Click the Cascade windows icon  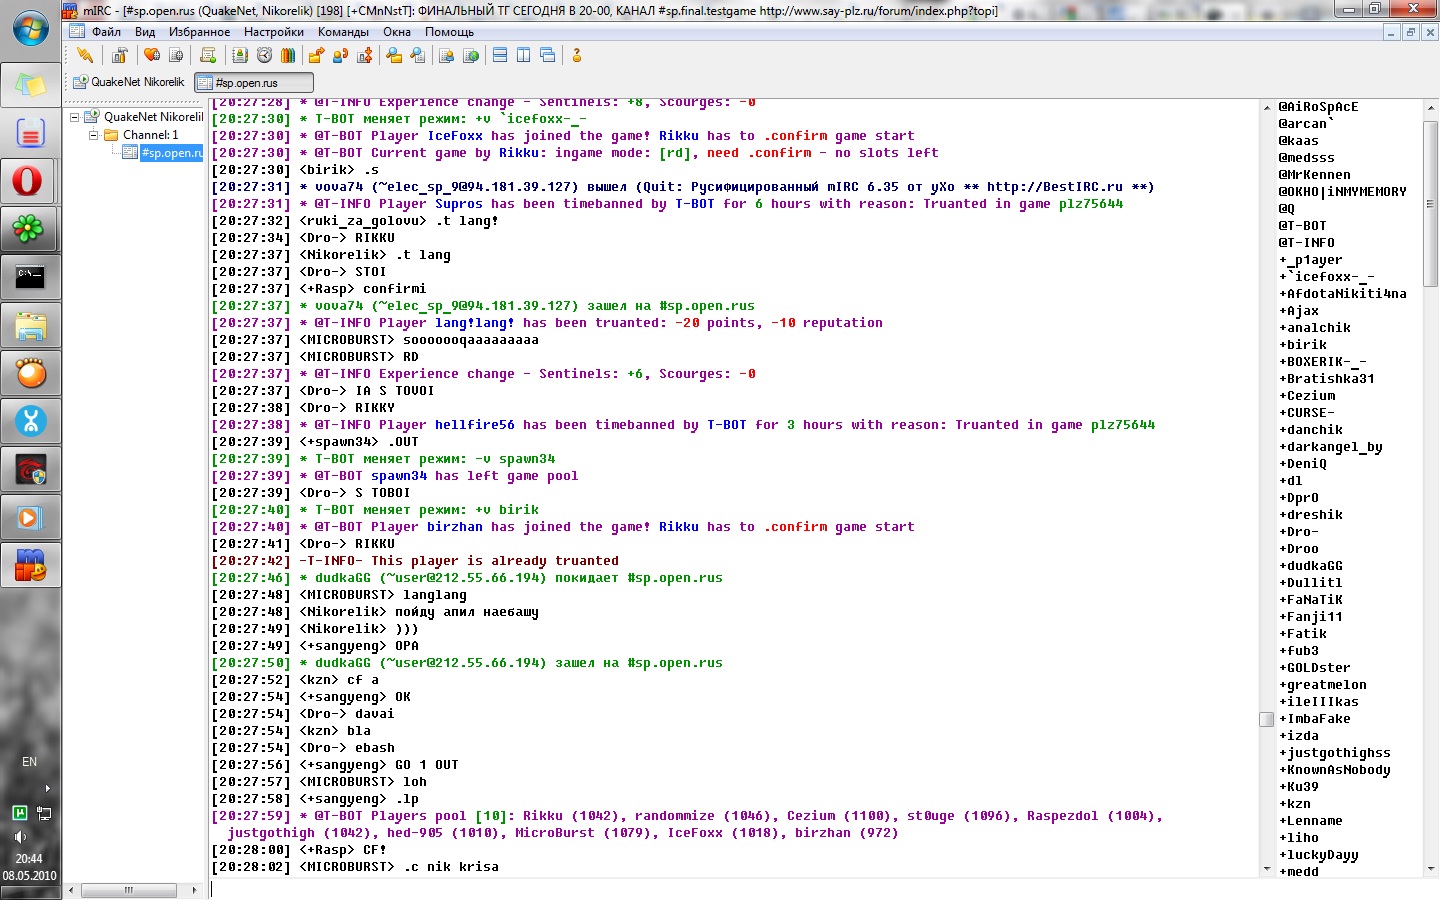click(x=547, y=55)
